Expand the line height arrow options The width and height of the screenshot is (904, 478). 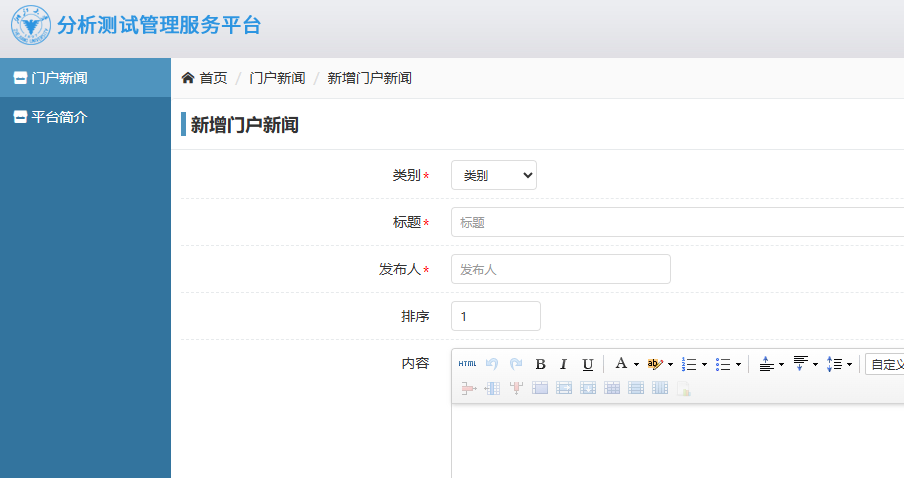point(849,364)
